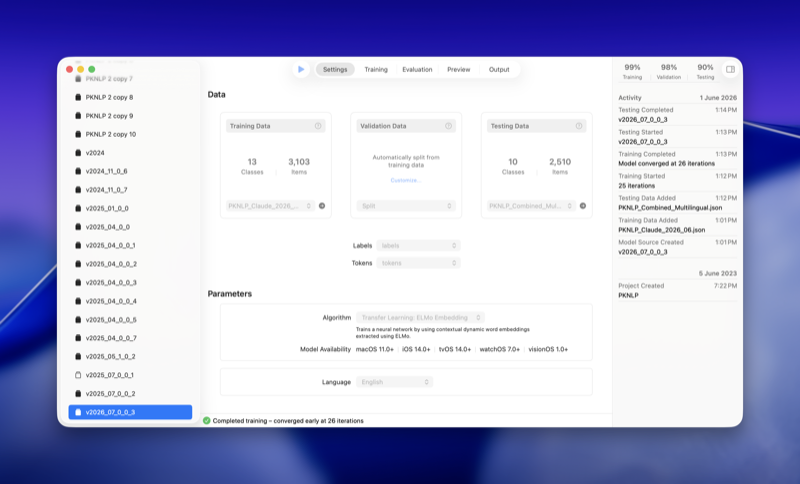The image size is (800, 484).
Task: Click Model converged at 26 iterations entry
Action: 678,159
